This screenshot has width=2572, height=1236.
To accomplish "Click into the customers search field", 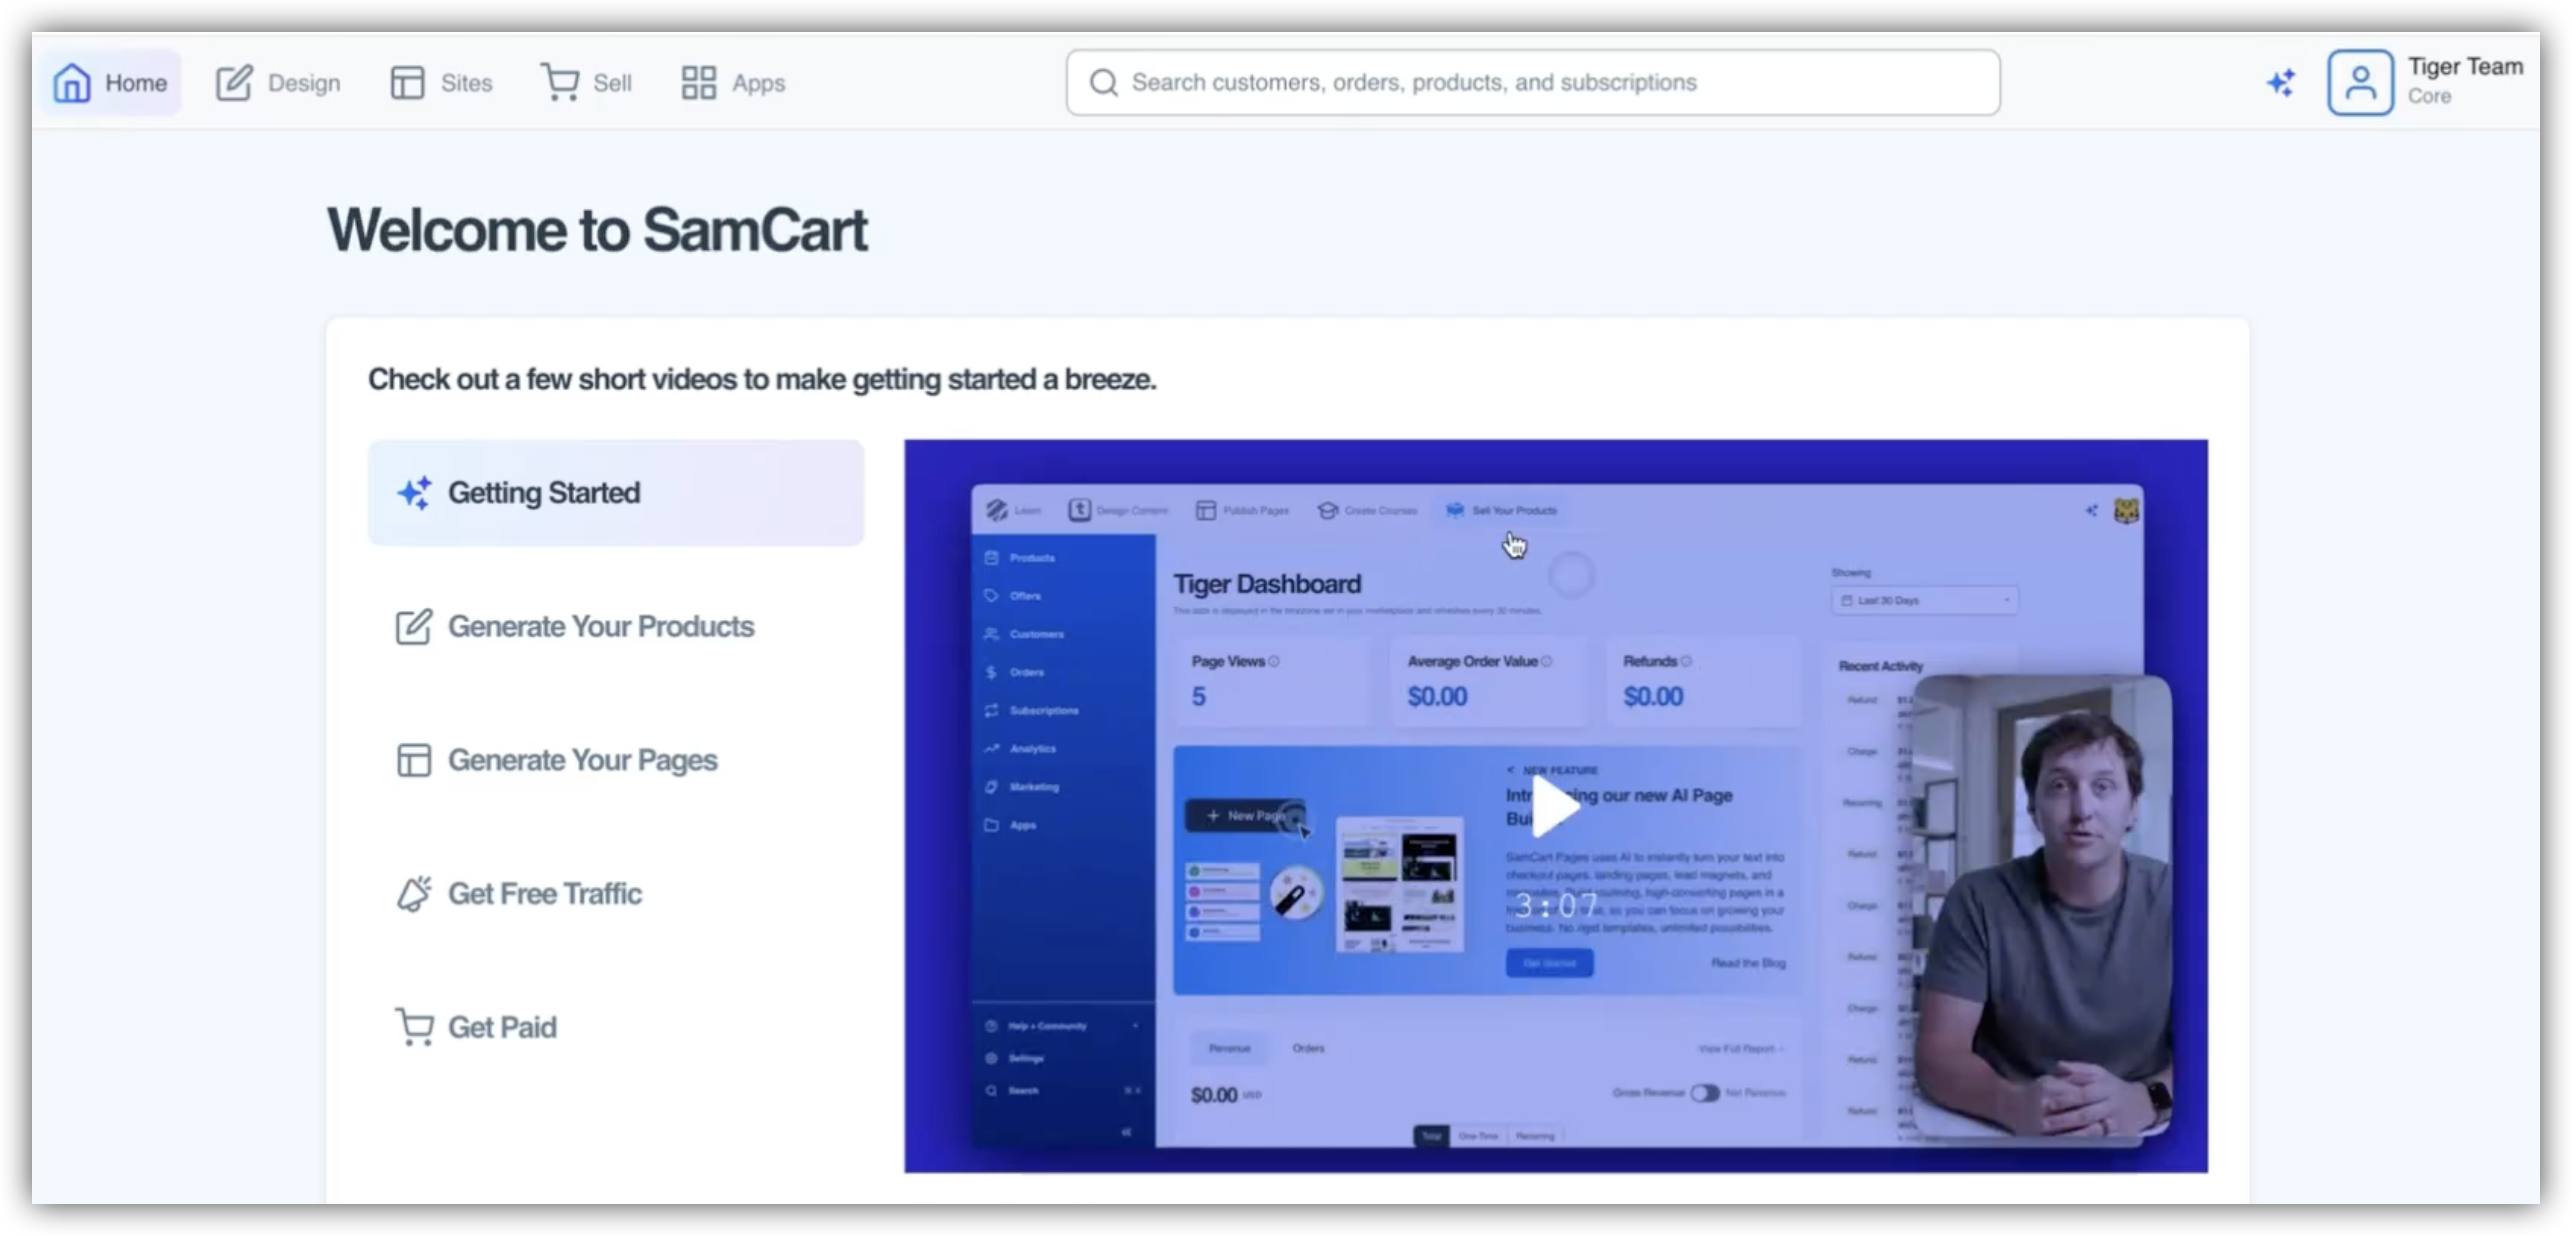I will [x=1540, y=83].
